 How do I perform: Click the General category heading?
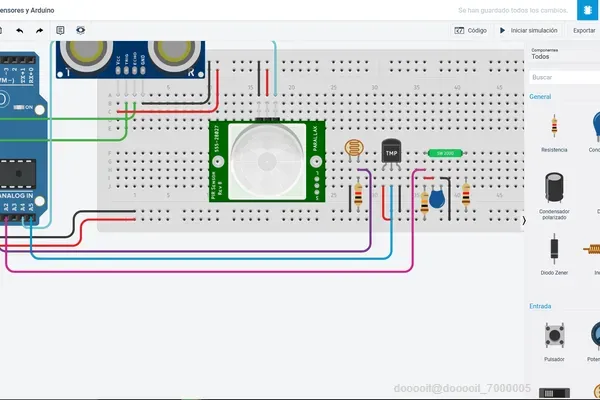click(540, 96)
